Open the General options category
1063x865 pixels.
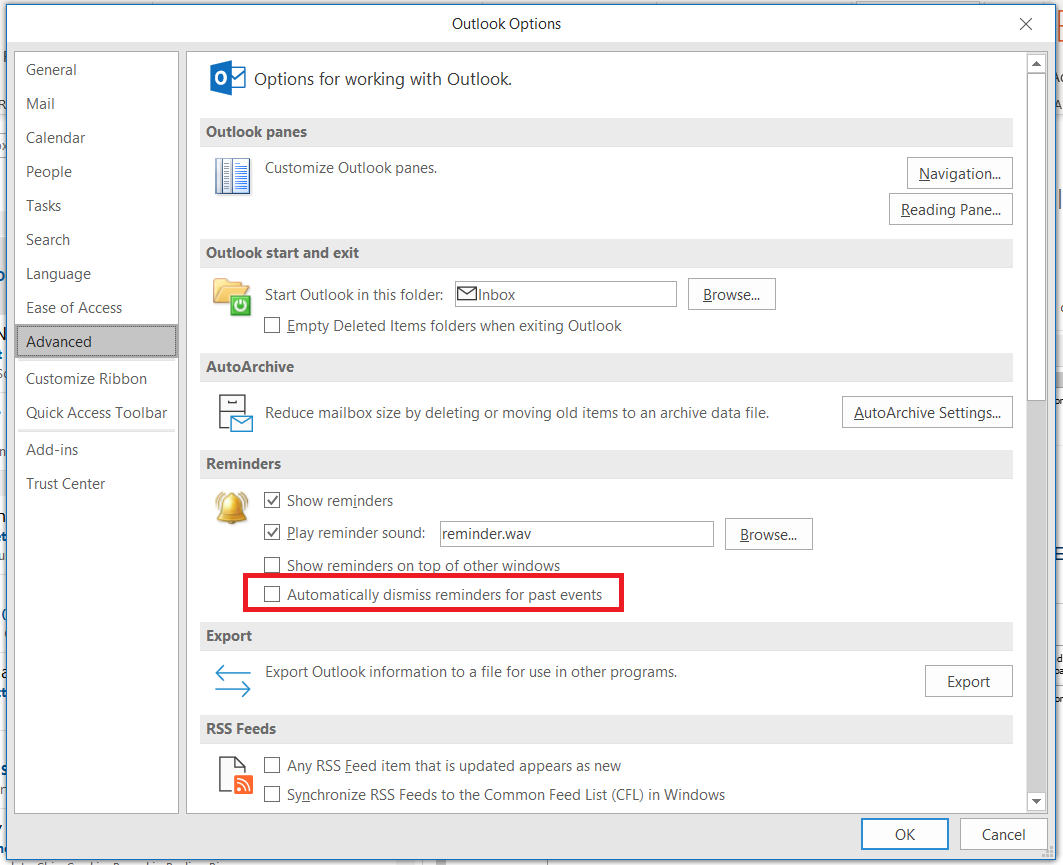(x=96, y=70)
